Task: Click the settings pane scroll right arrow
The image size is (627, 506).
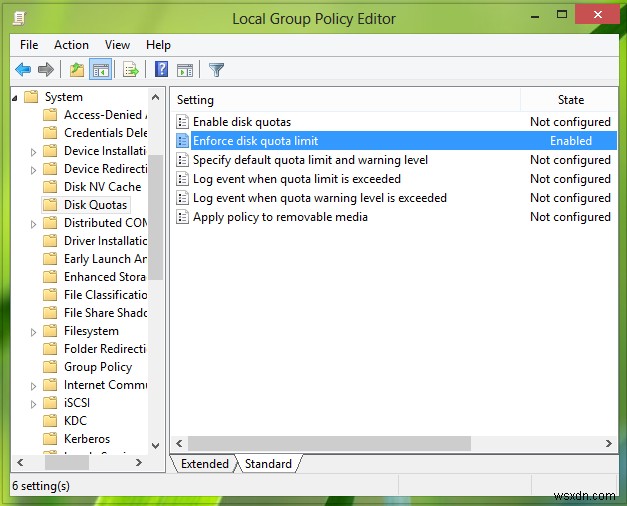Action: click(x=609, y=444)
